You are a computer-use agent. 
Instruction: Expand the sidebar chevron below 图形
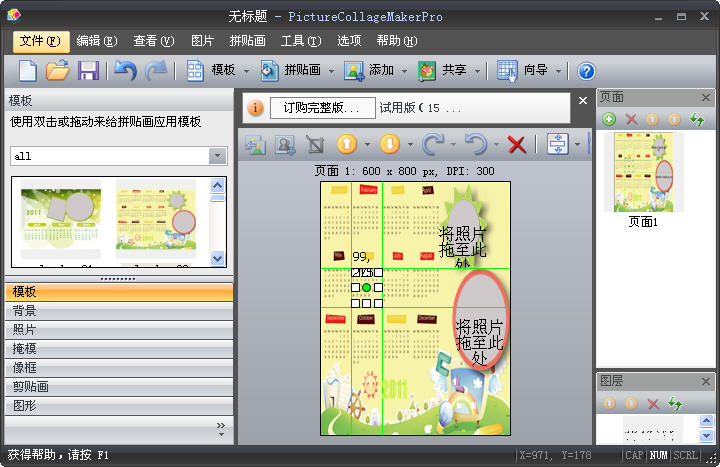221,429
